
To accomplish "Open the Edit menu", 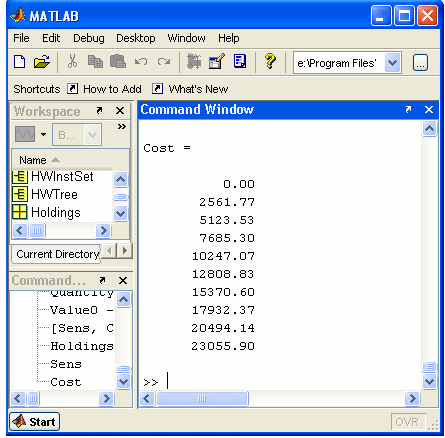I will [x=51, y=38].
